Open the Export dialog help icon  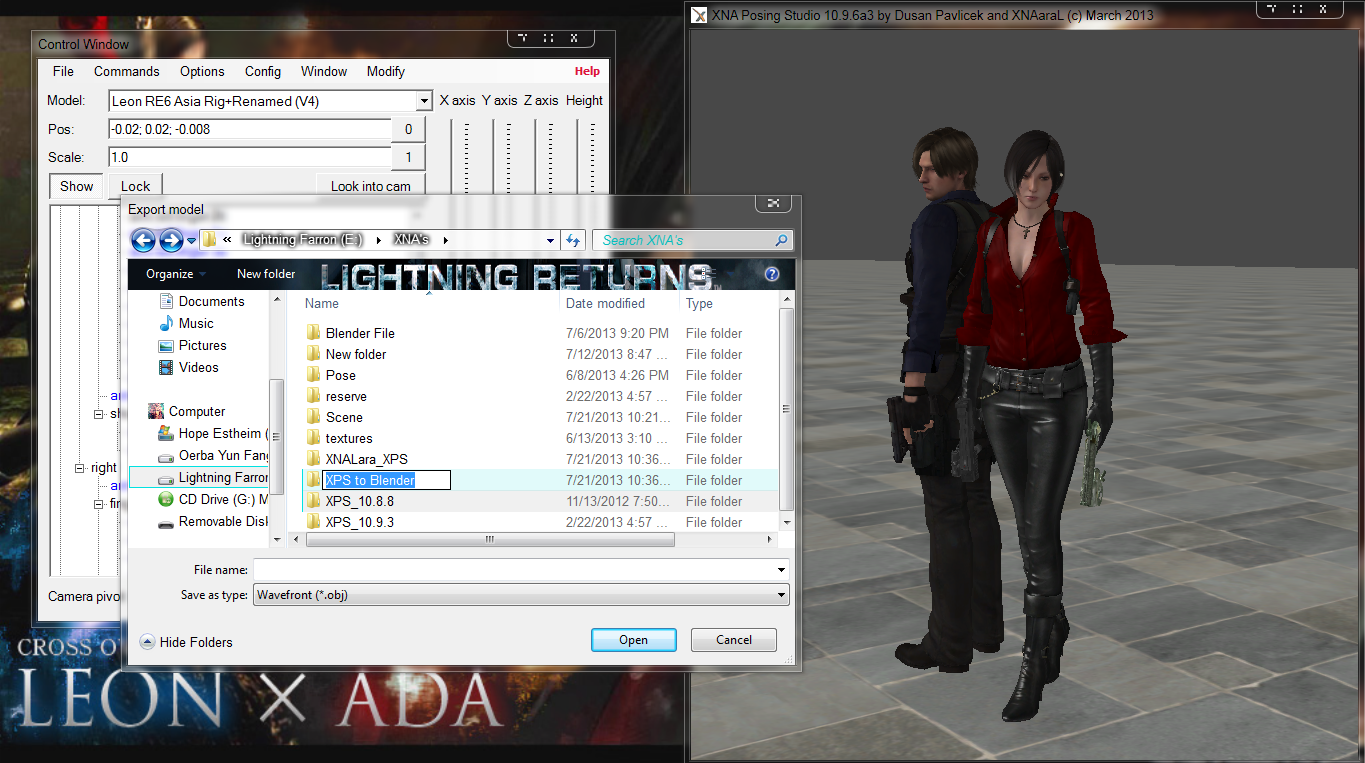(771, 274)
